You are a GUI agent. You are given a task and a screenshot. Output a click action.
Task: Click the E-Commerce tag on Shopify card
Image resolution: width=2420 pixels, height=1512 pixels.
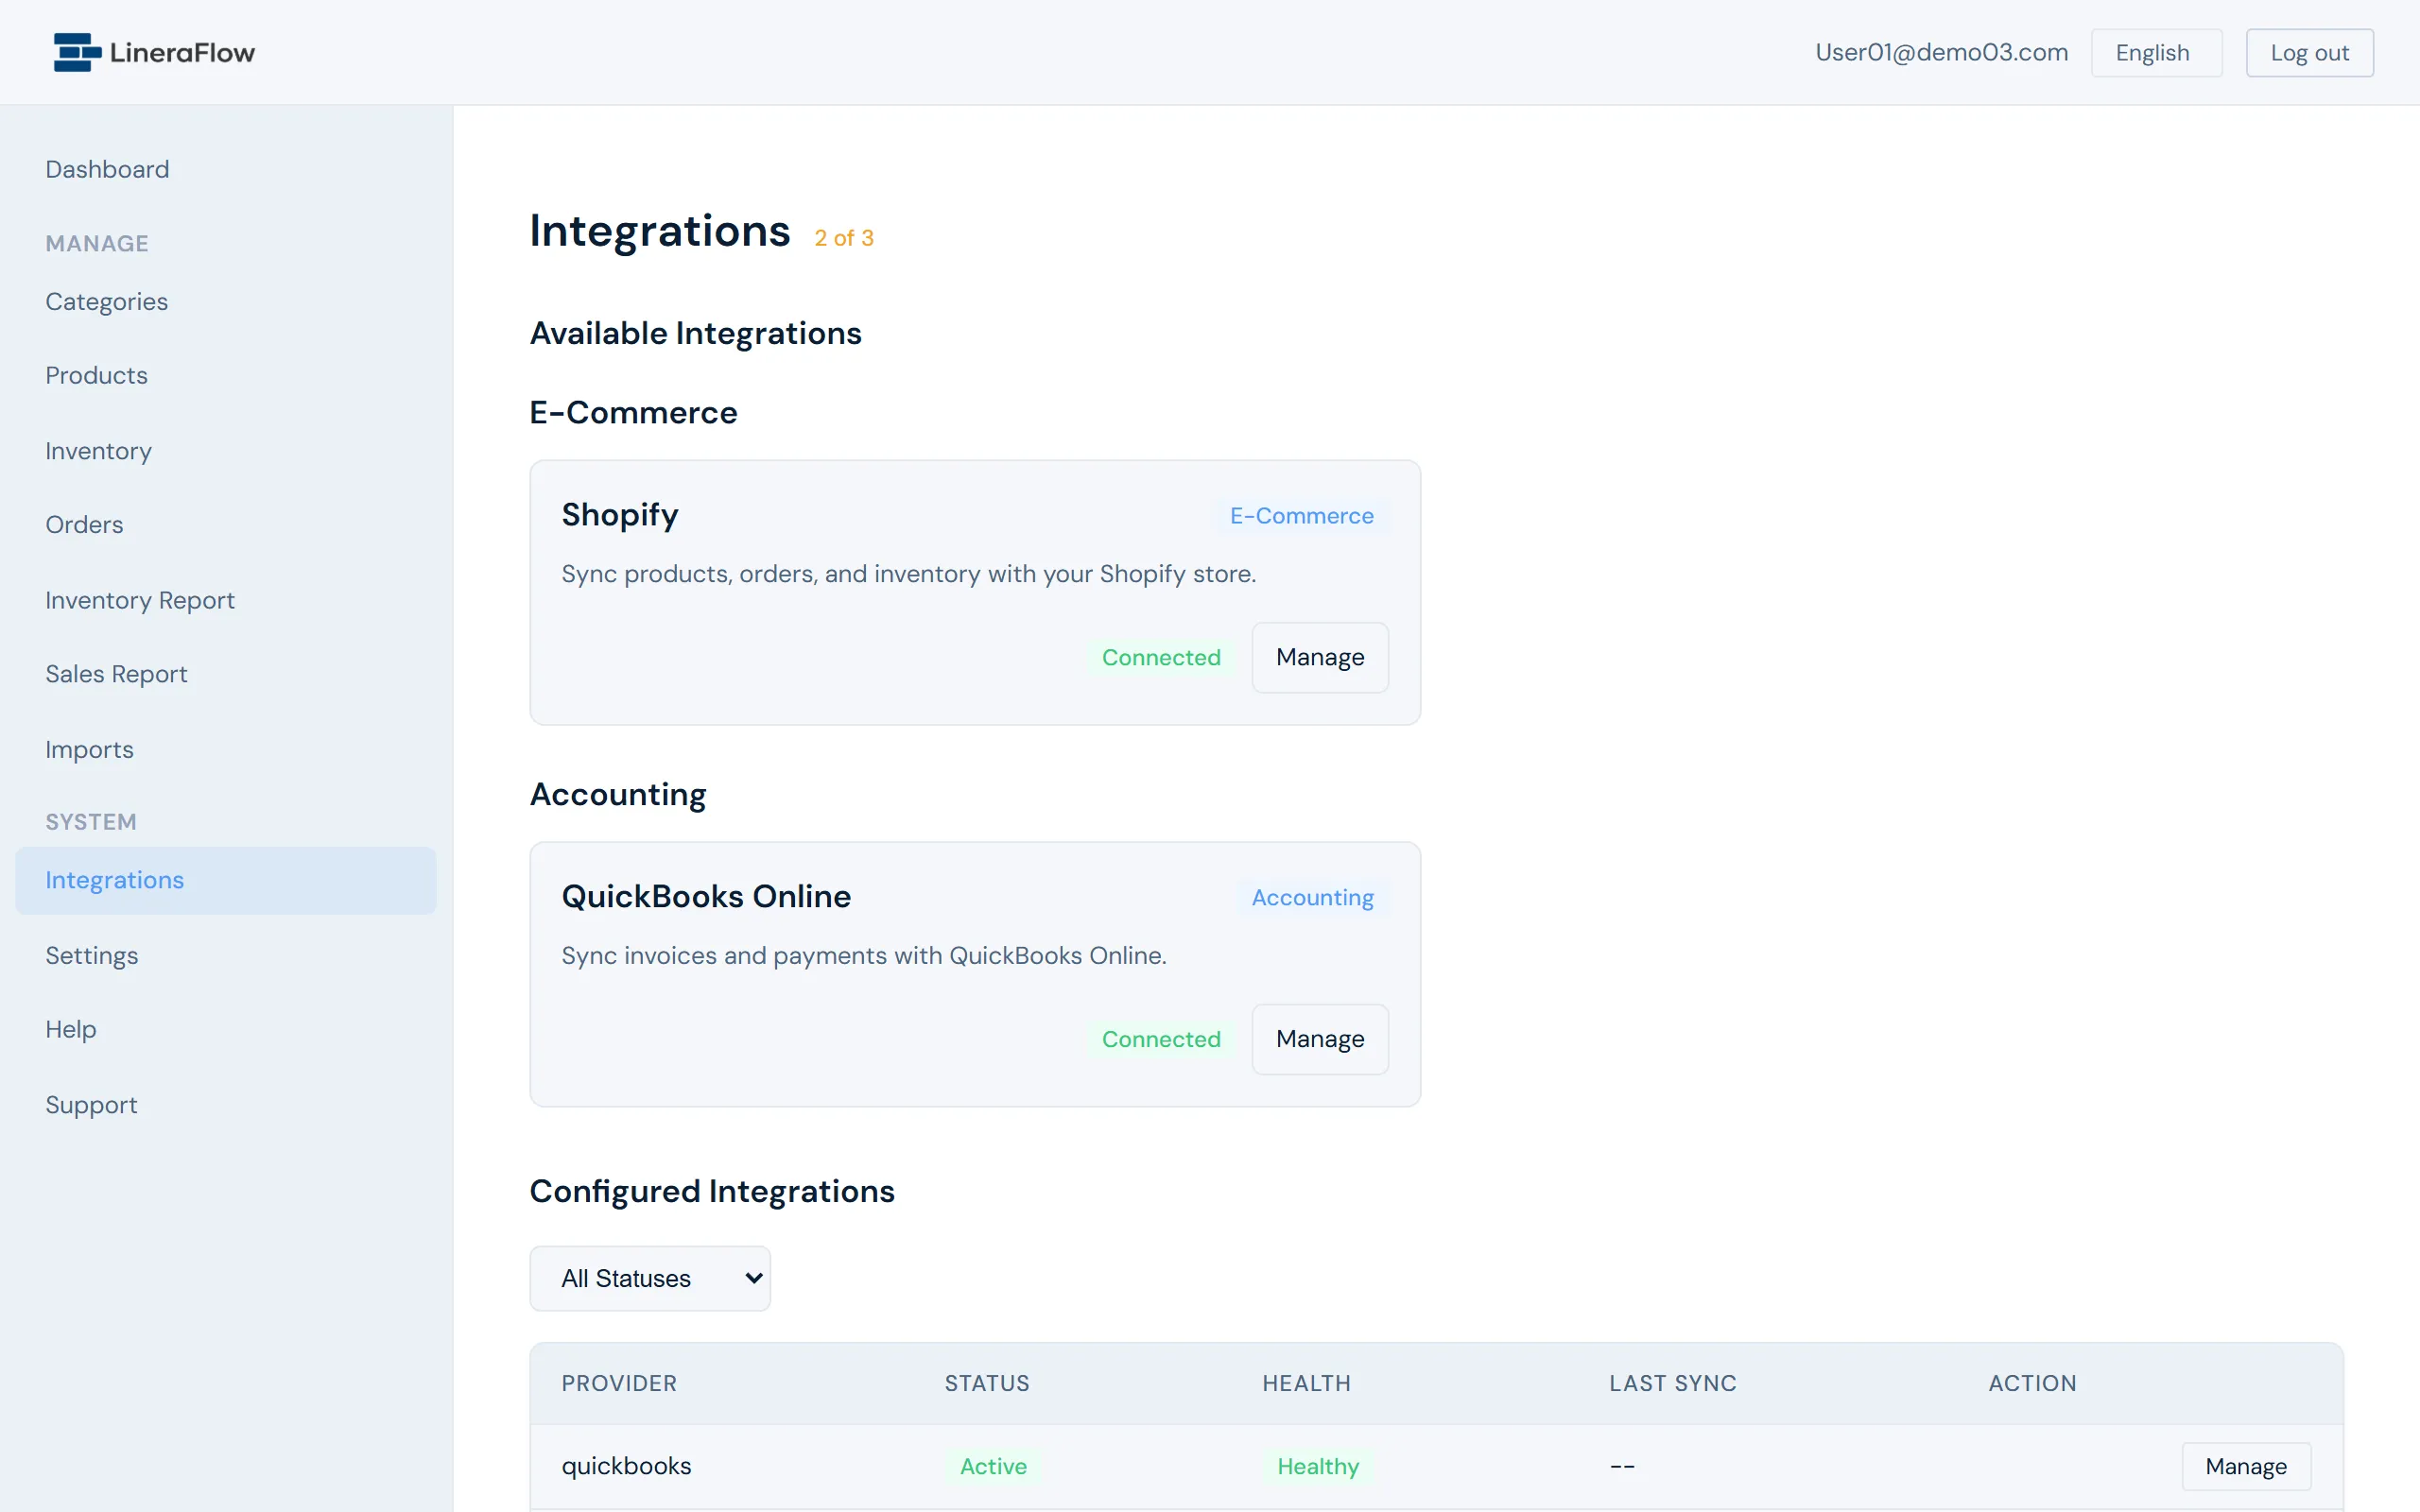click(x=1301, y=516)
